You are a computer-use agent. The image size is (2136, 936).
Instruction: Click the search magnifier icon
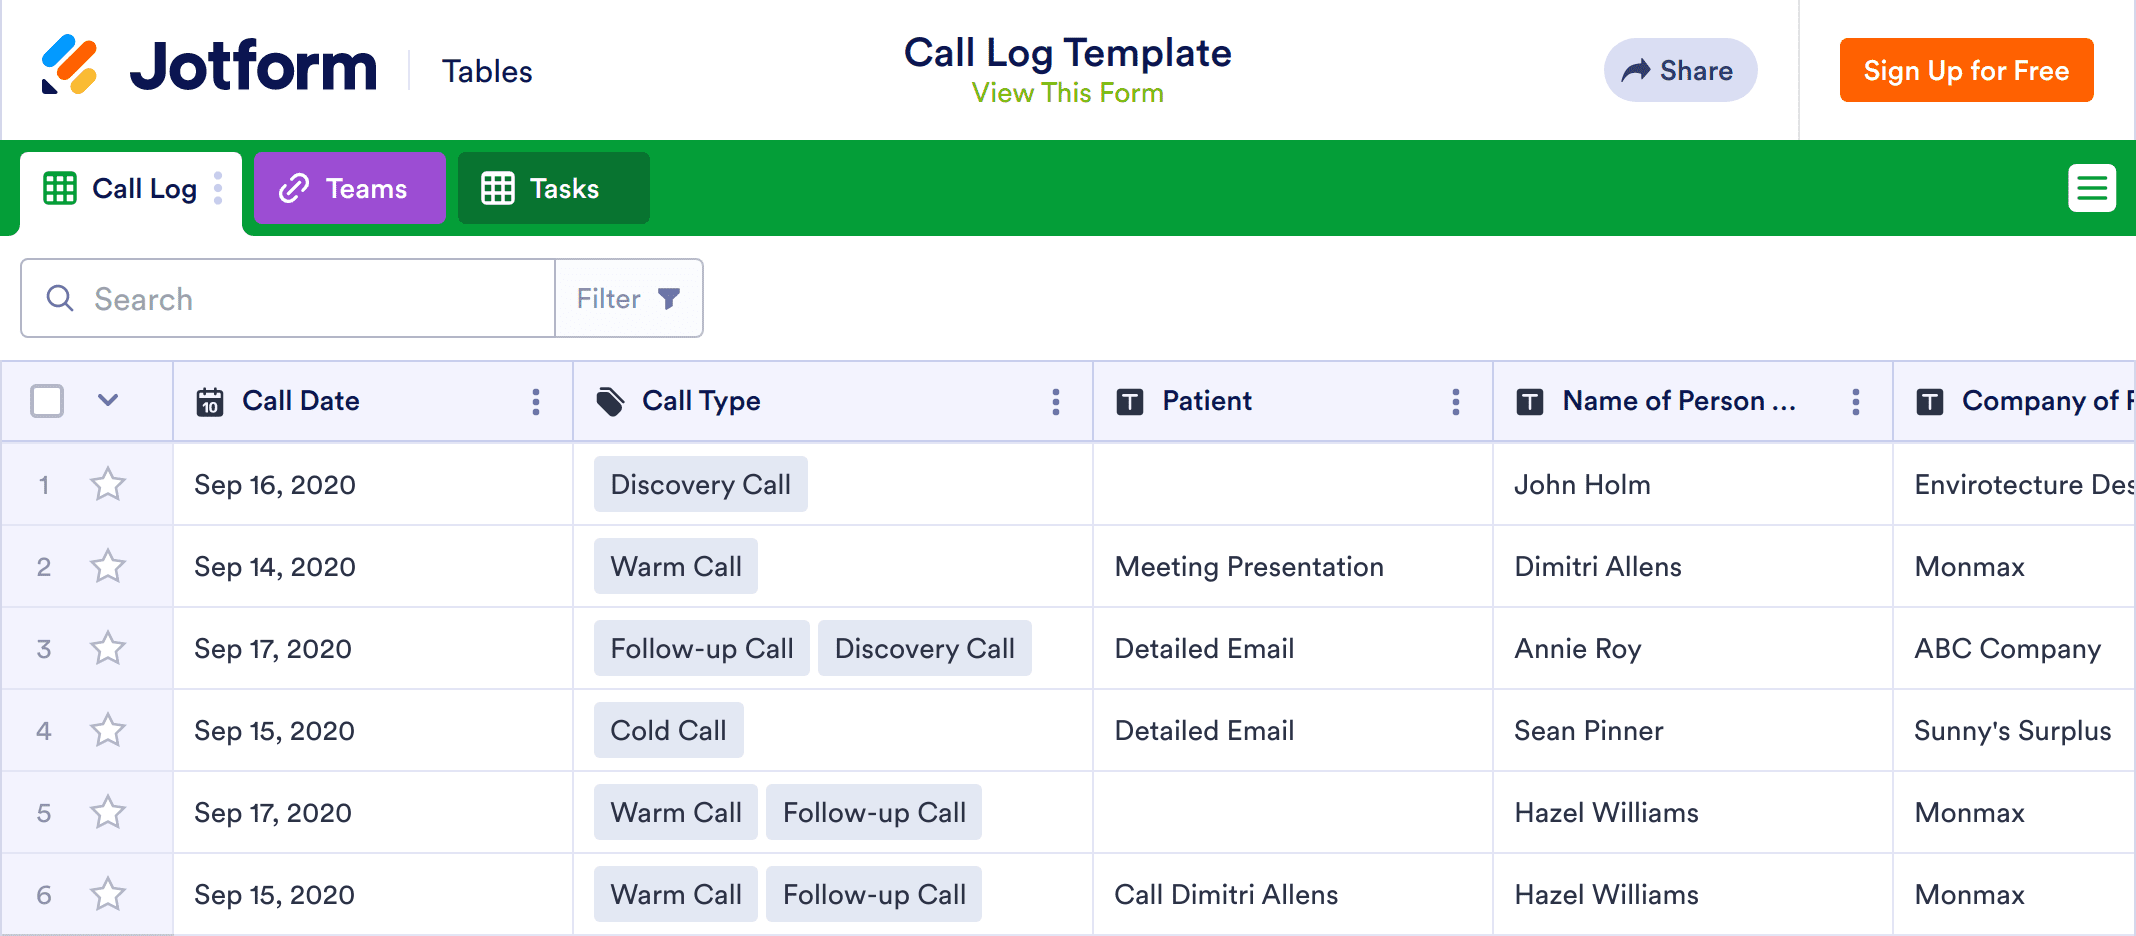[60, 298]
